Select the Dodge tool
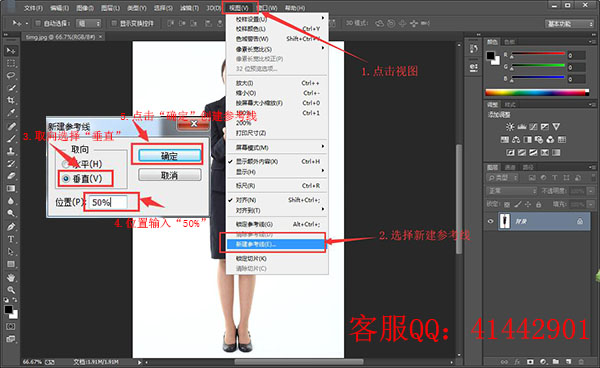600x368 pixels. [x=11, y=213]
